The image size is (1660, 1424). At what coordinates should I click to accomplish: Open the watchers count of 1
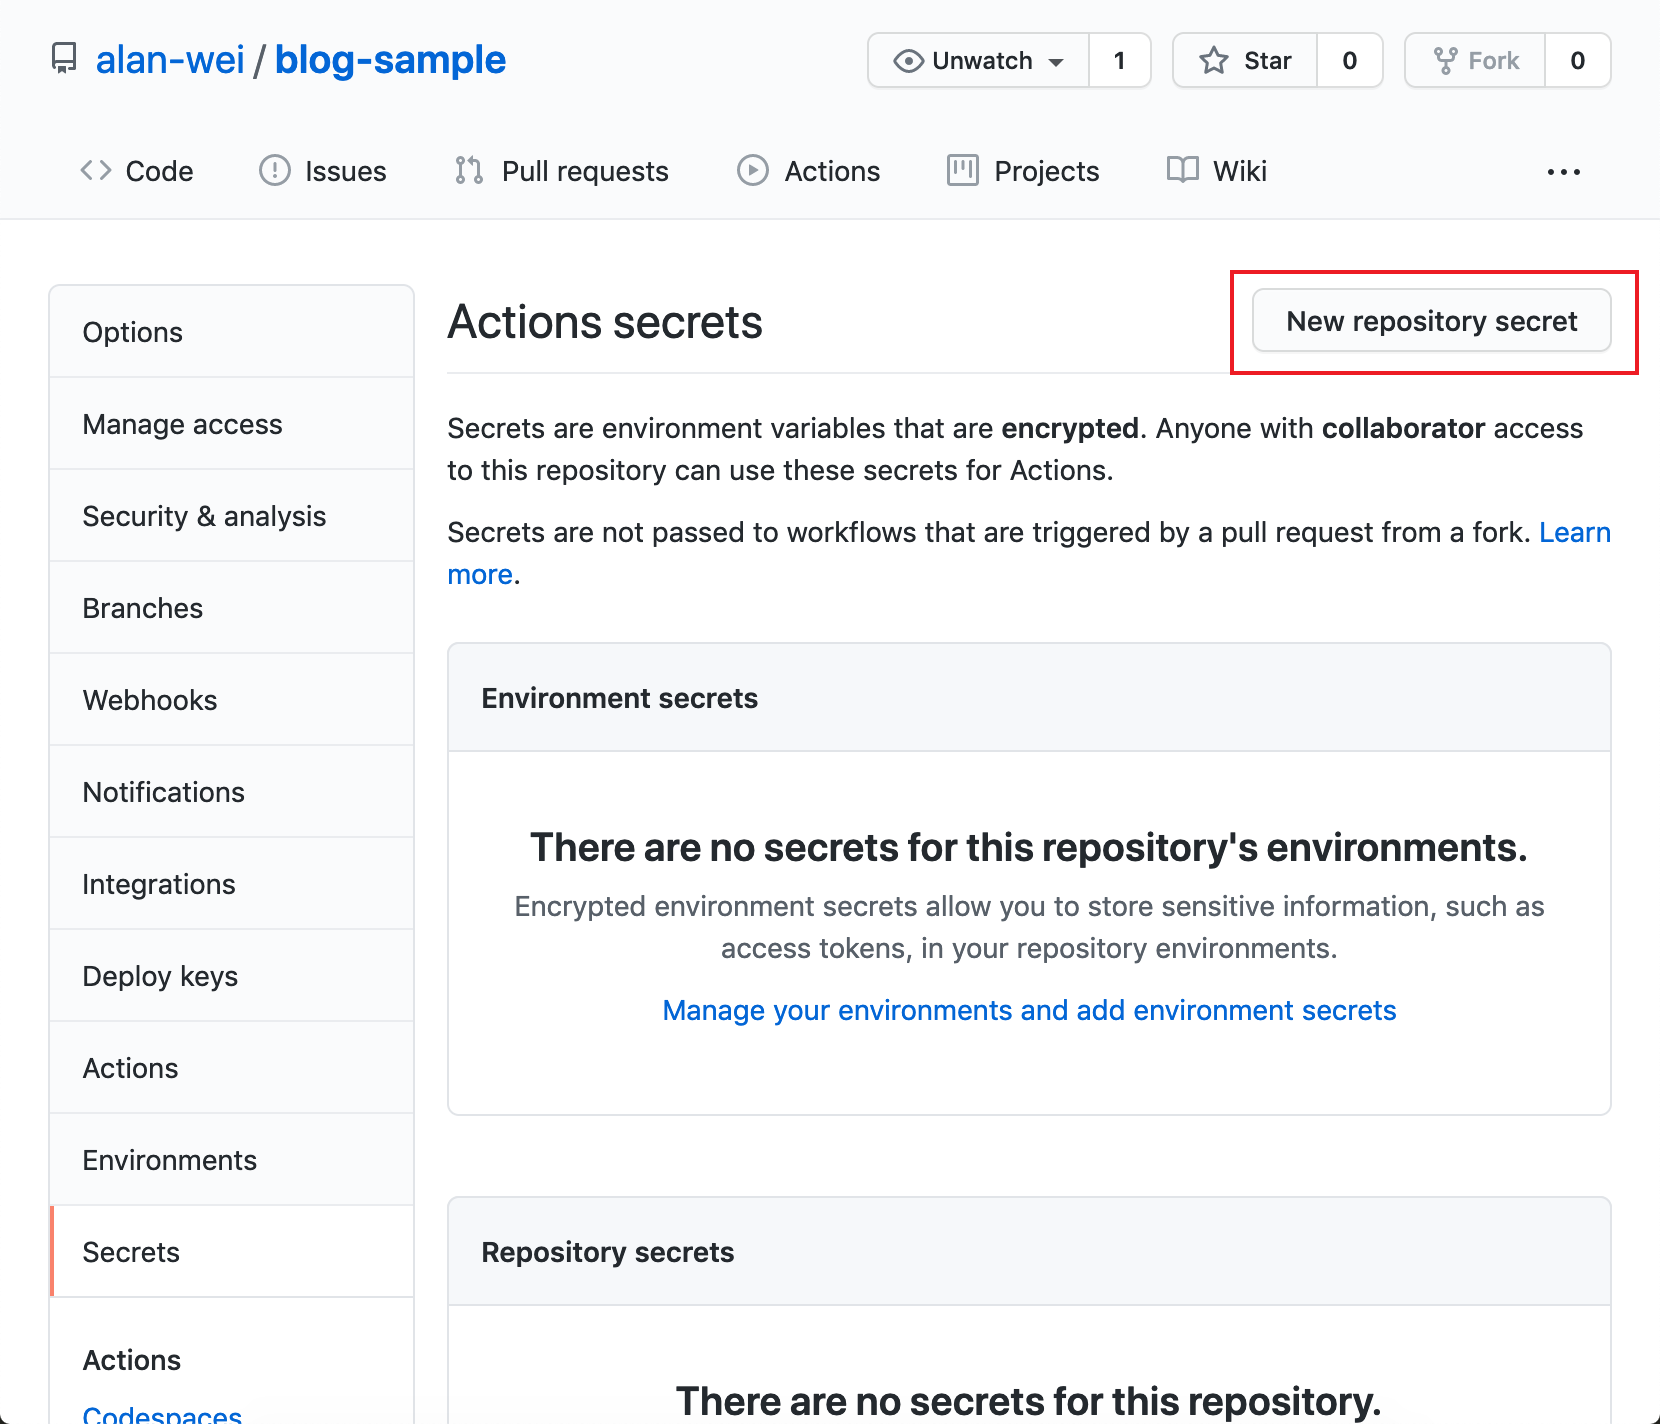[1120, 61]
